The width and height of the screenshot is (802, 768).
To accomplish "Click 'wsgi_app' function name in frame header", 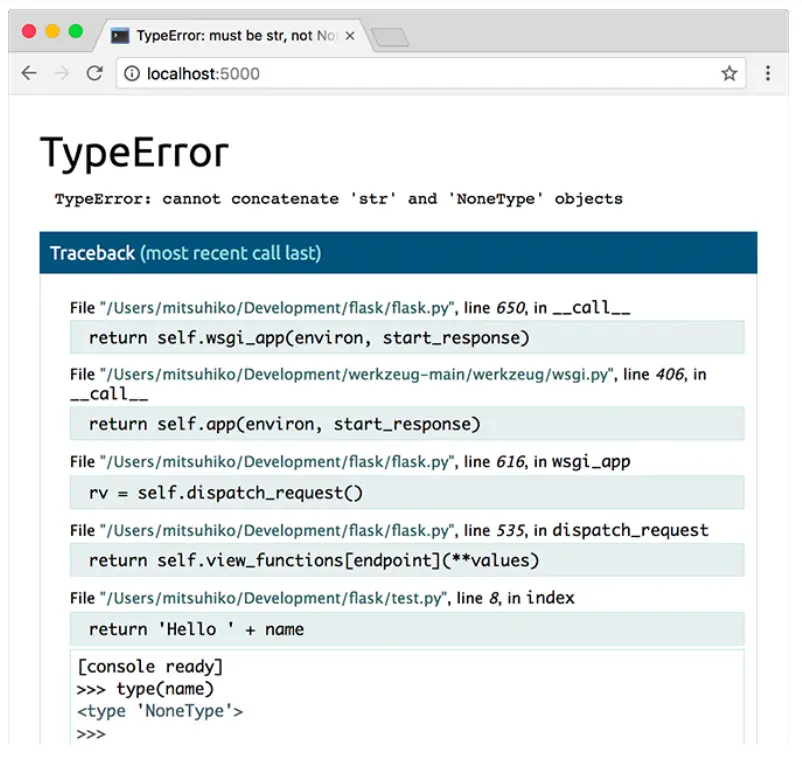I will pos(591,462).
